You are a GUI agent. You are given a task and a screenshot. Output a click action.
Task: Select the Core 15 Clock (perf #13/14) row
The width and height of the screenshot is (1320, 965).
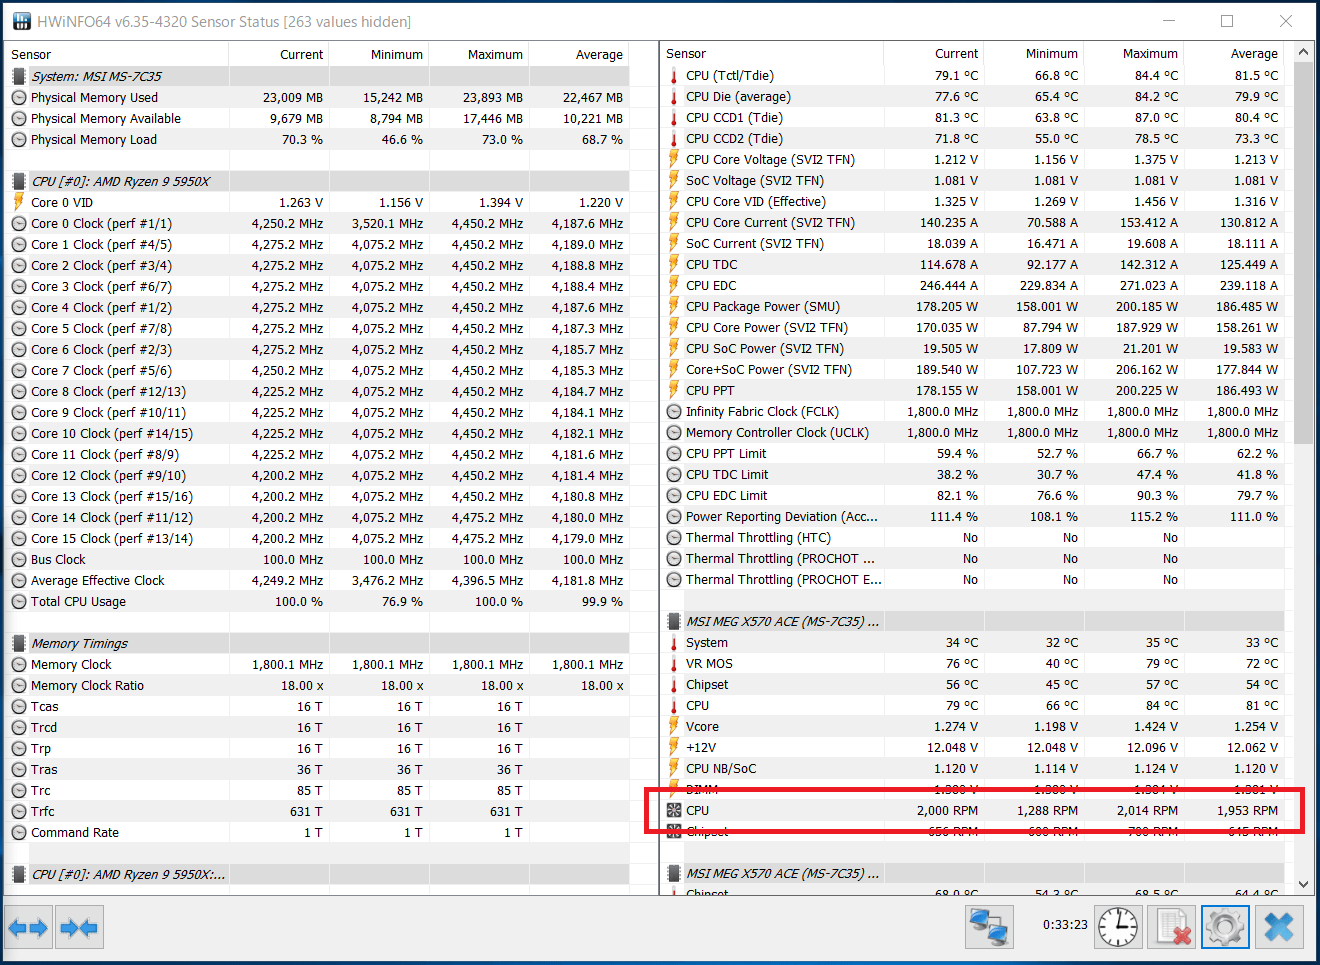[318, 538]
